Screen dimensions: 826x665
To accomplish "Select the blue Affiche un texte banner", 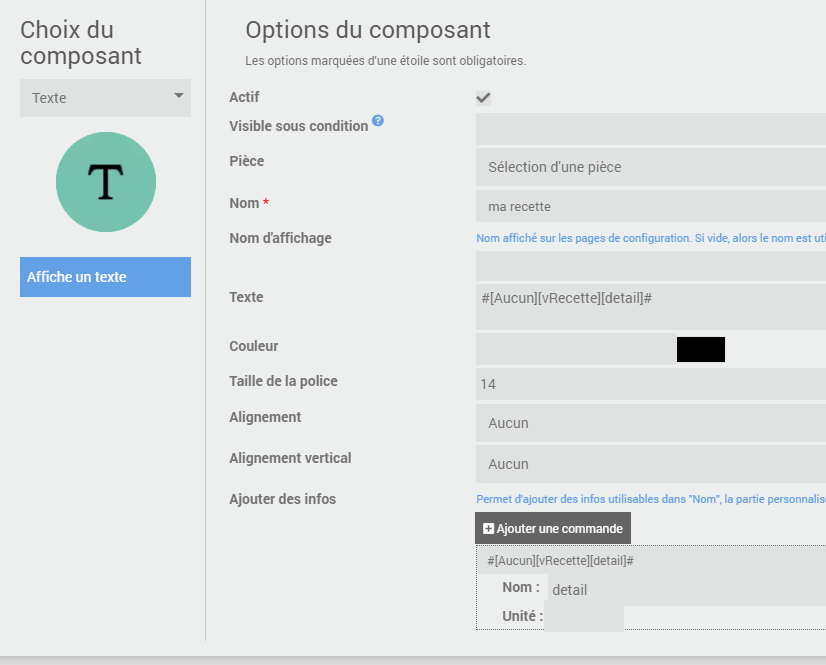I will tap(105, 277).
